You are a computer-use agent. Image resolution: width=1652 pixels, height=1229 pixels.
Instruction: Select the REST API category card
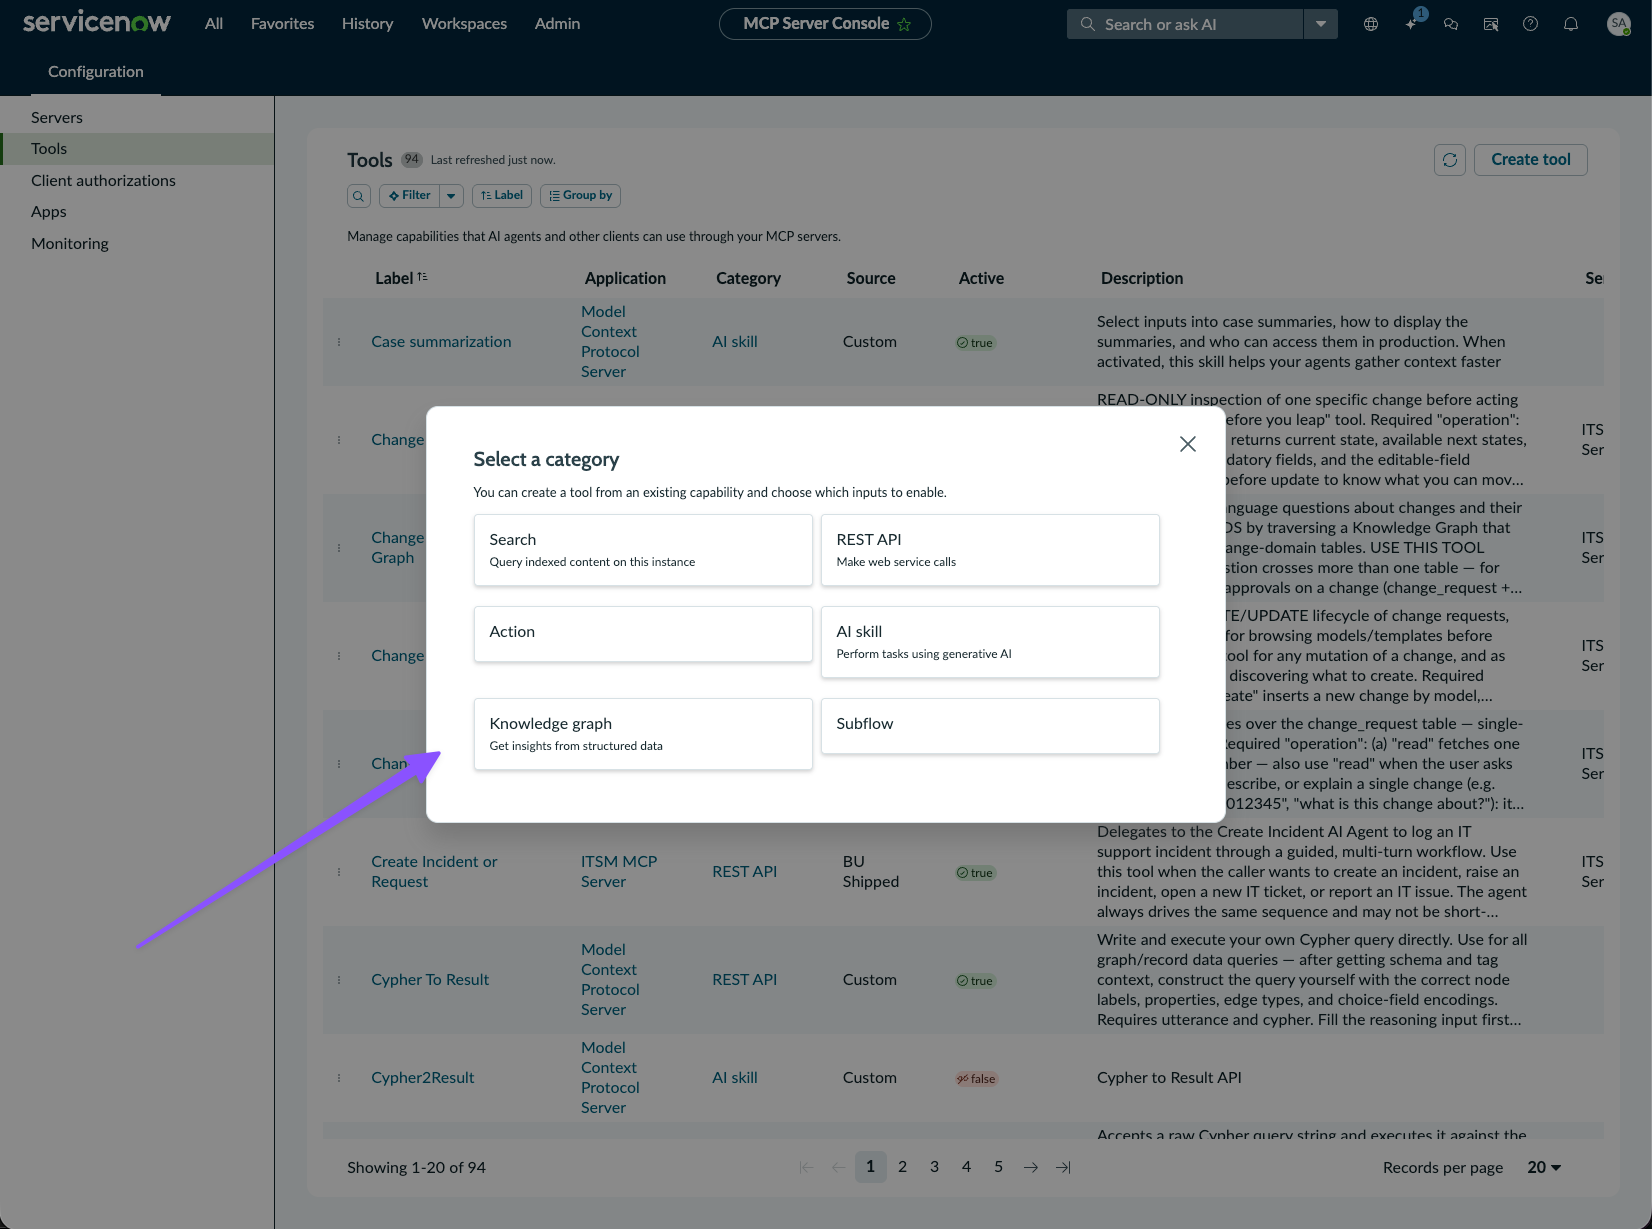coord(990,550)
